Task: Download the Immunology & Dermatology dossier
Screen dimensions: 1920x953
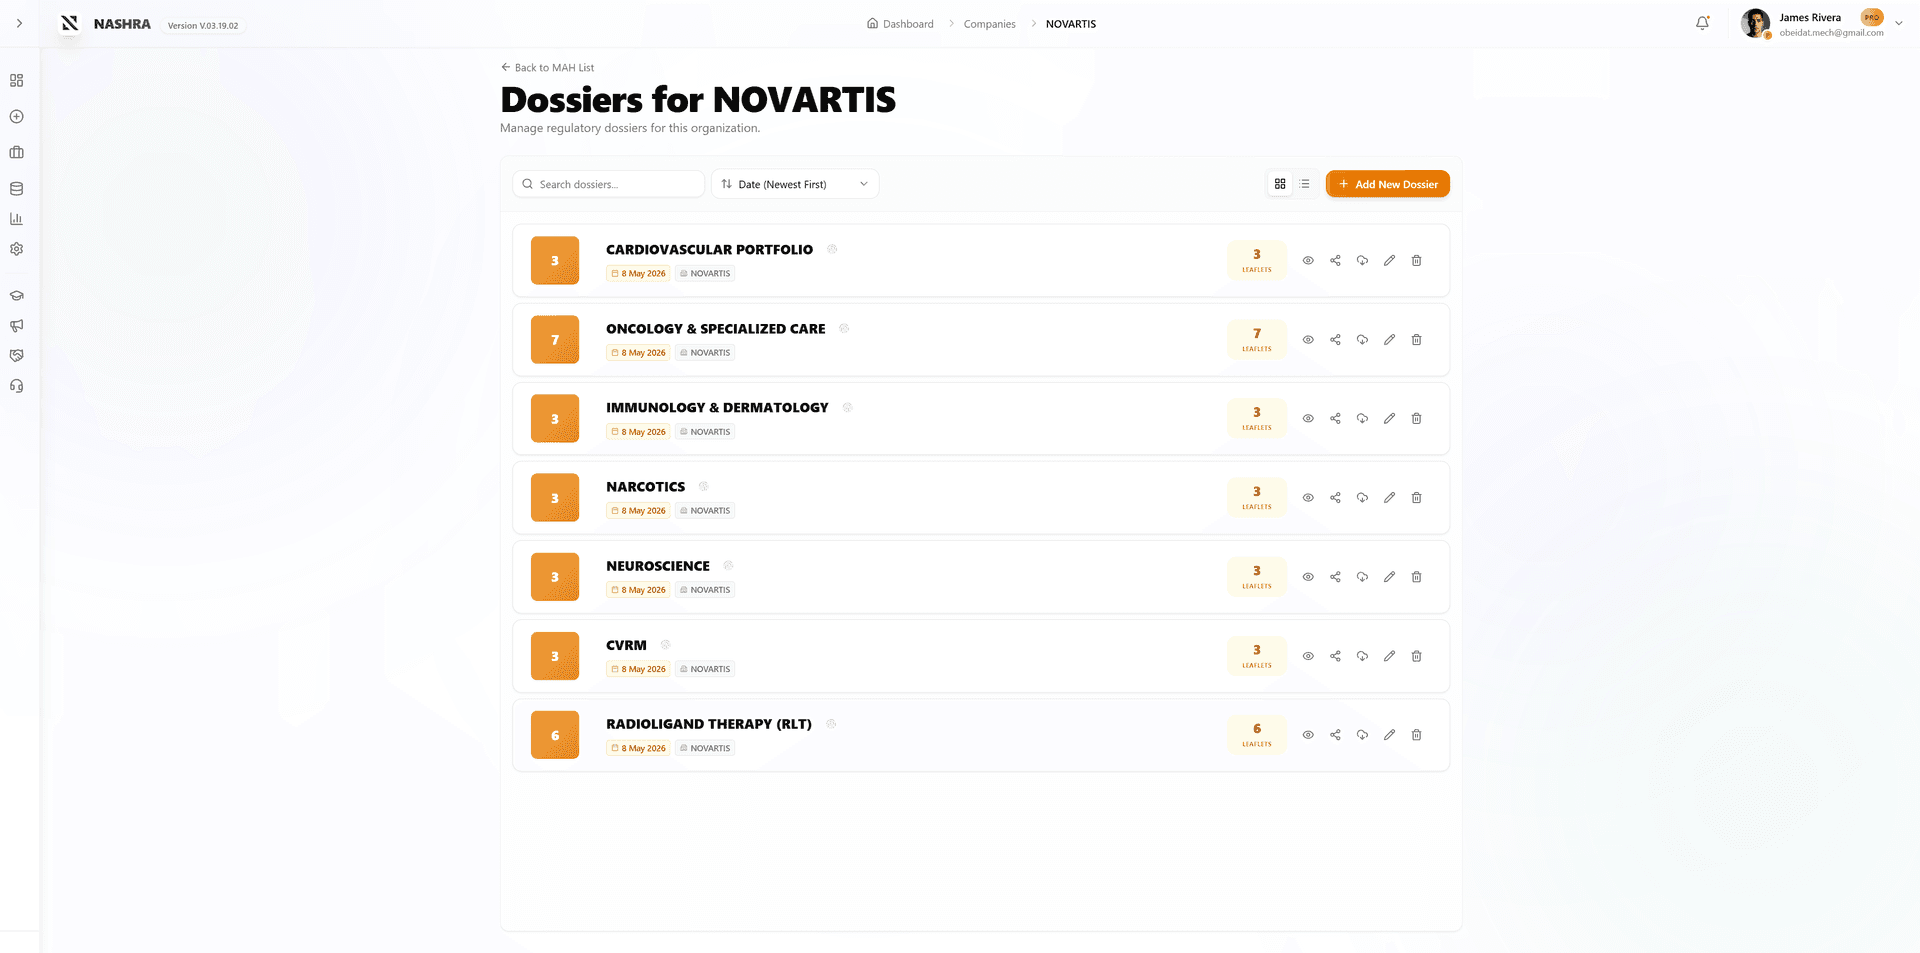Action: pos(1362,418)
